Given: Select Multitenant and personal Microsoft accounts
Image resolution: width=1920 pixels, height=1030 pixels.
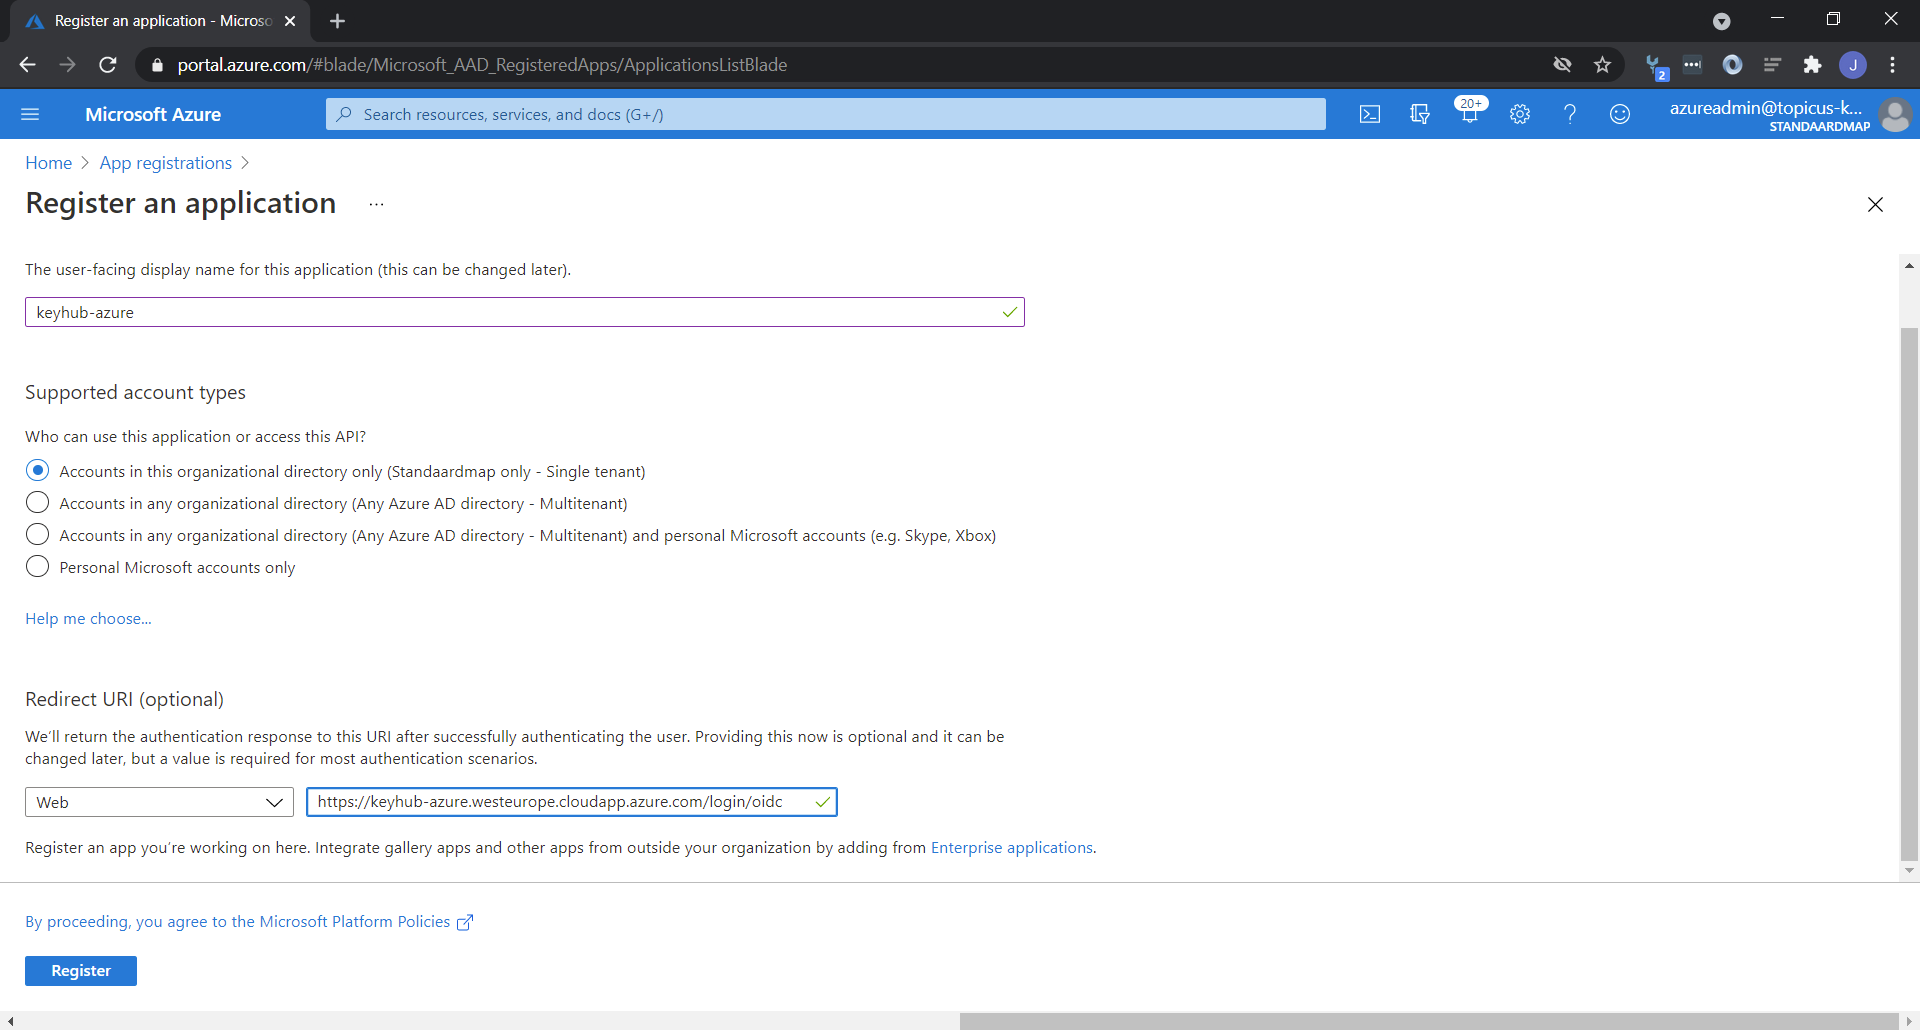Looking at the screenshot, I should pyautogui.click(x=37, y=534).
